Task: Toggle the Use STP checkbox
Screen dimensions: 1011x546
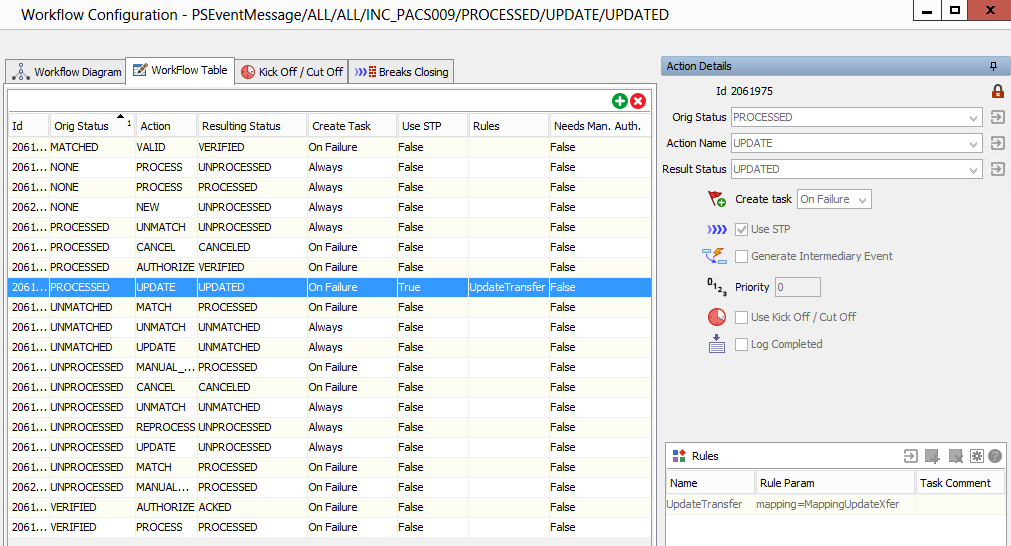Action: [741, 229]
